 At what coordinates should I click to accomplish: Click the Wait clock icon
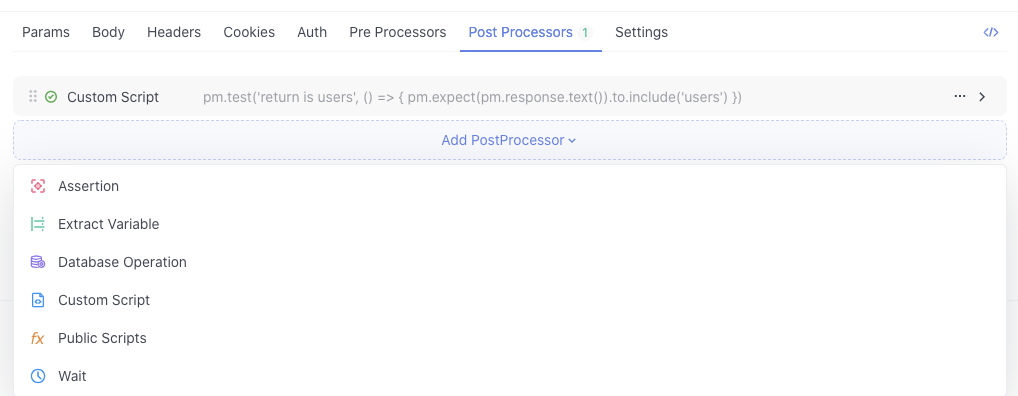38,376
